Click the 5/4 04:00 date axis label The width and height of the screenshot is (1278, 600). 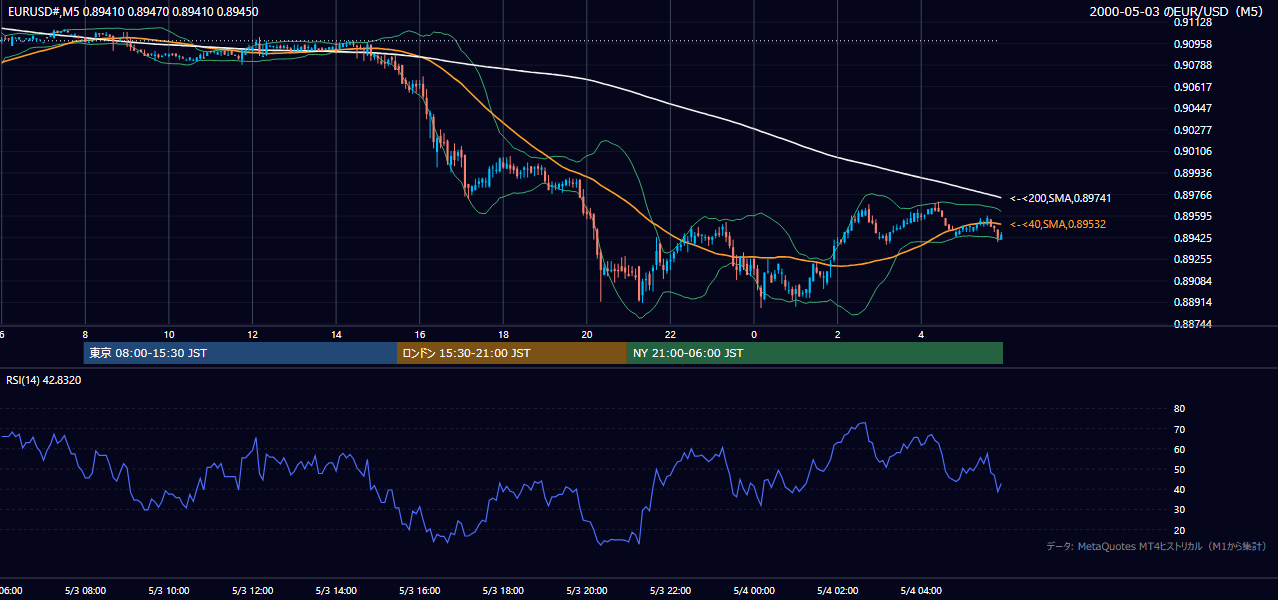921,591
